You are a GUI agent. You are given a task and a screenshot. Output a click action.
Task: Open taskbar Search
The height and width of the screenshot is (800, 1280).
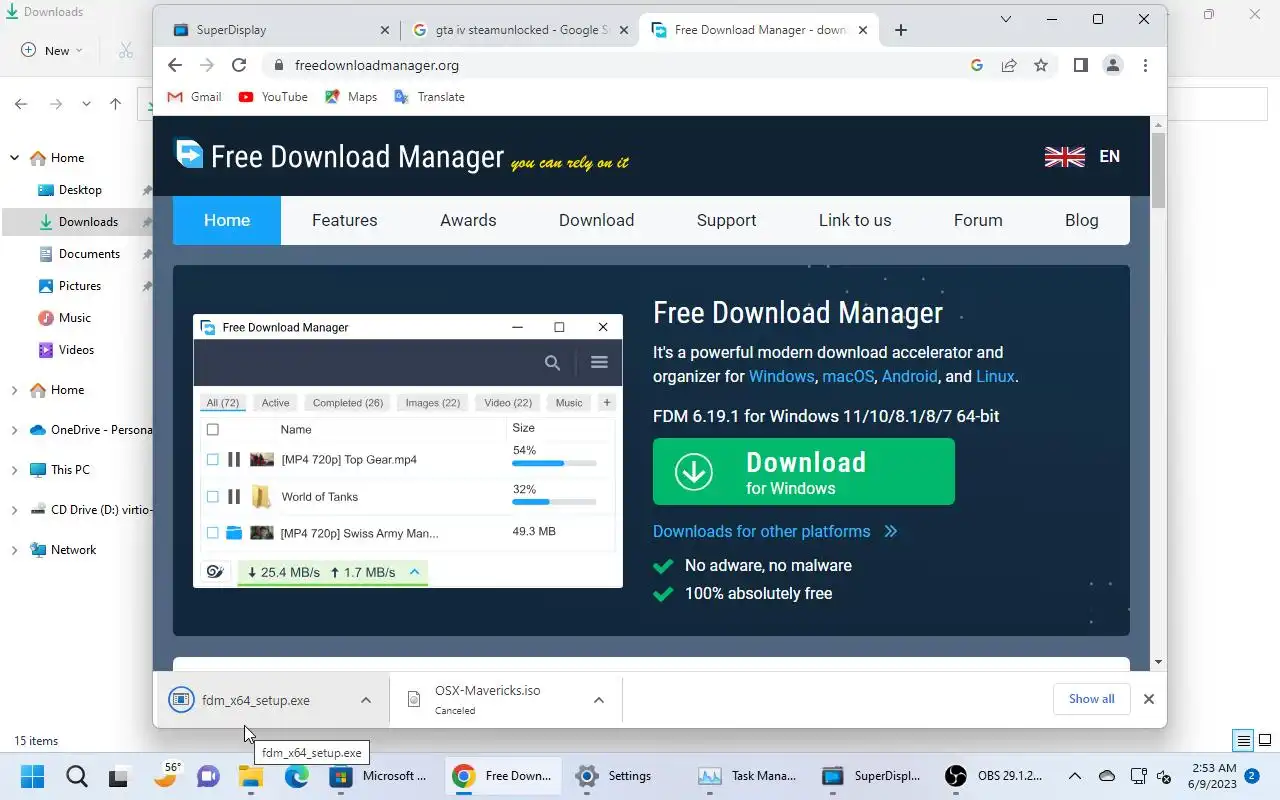pos(76,776)
